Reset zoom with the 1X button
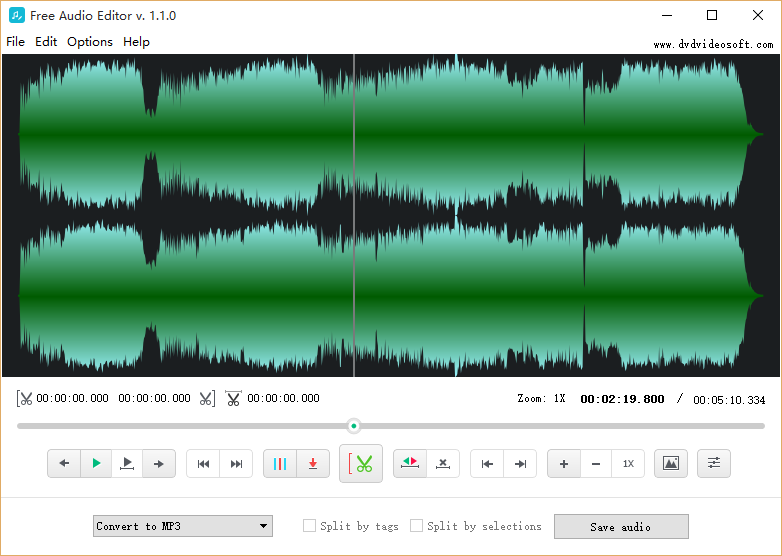Screen dimensions: 782x556 (x=628, y=463)
